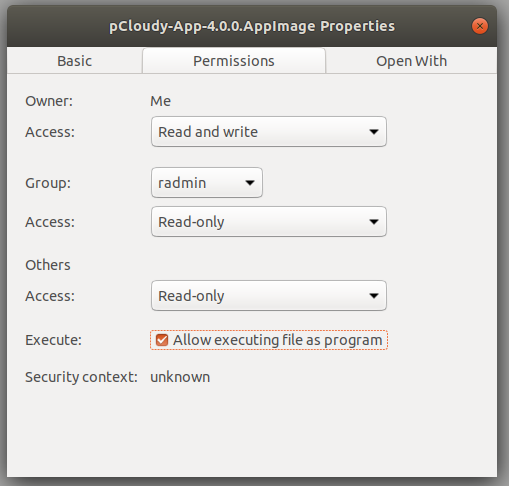Open the owner access 'Read and write' dropdown

tap(269, 132)
